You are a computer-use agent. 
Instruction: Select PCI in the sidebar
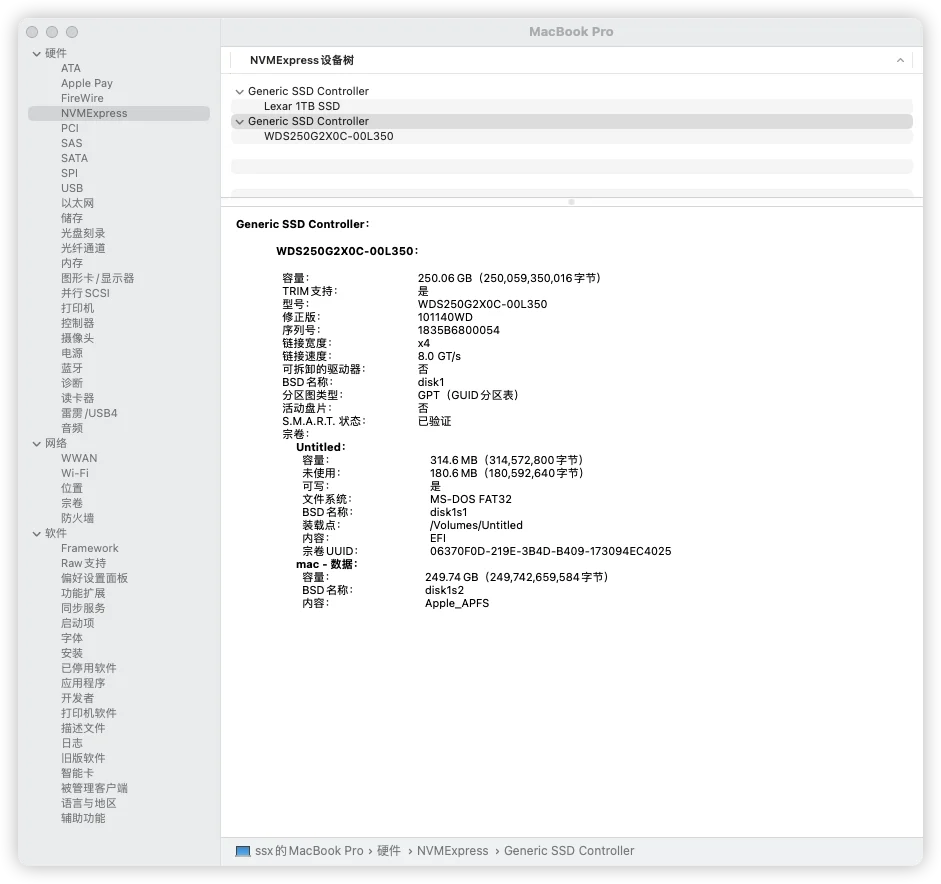point(70,128)
